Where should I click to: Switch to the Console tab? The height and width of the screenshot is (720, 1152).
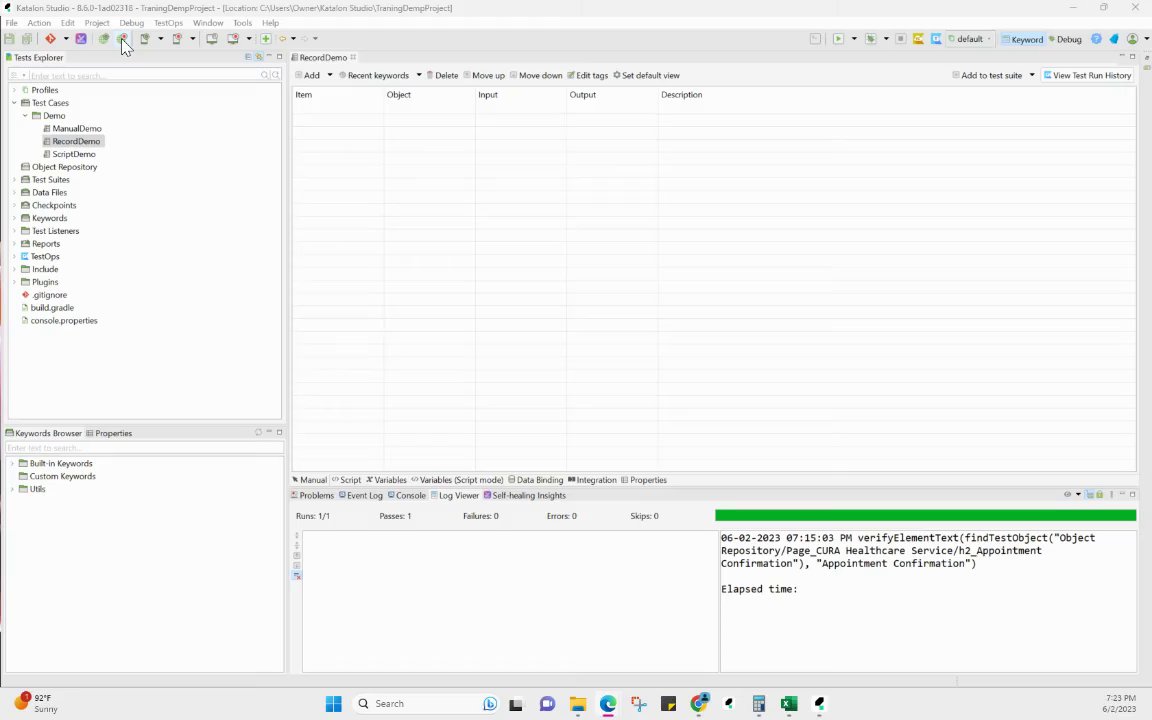pyautogui.click(x=407, y=495)
